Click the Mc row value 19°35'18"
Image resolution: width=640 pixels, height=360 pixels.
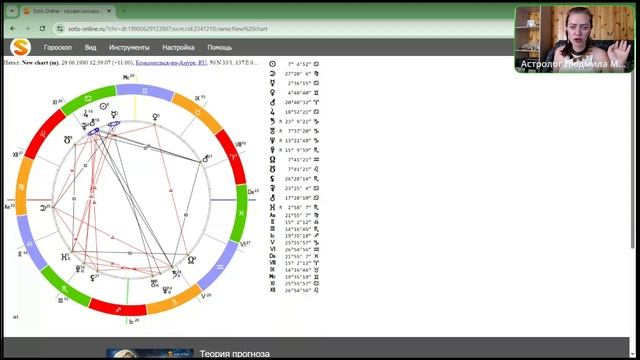pyautogui.click(x=298, y=277)
